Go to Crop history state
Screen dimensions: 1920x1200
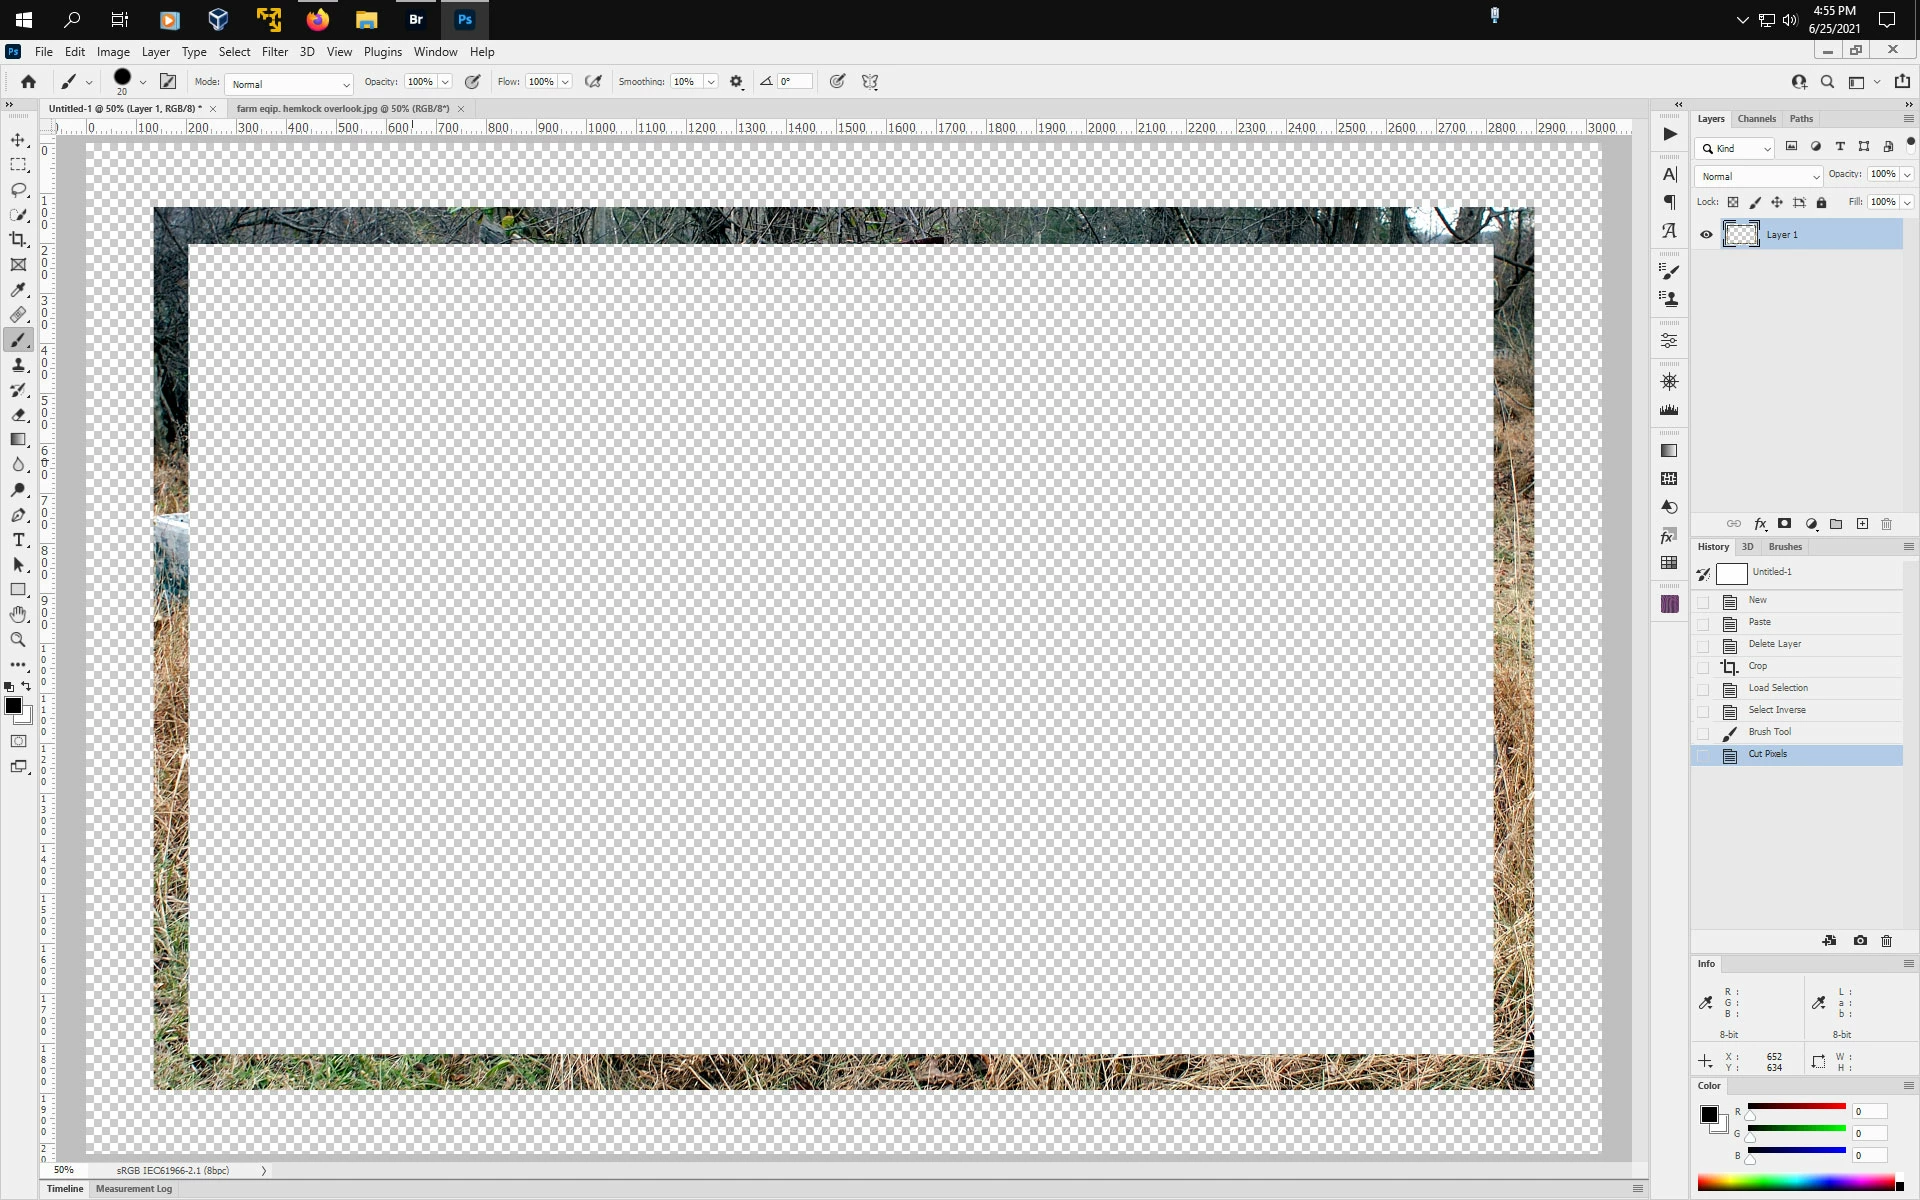coord(1757,666)
